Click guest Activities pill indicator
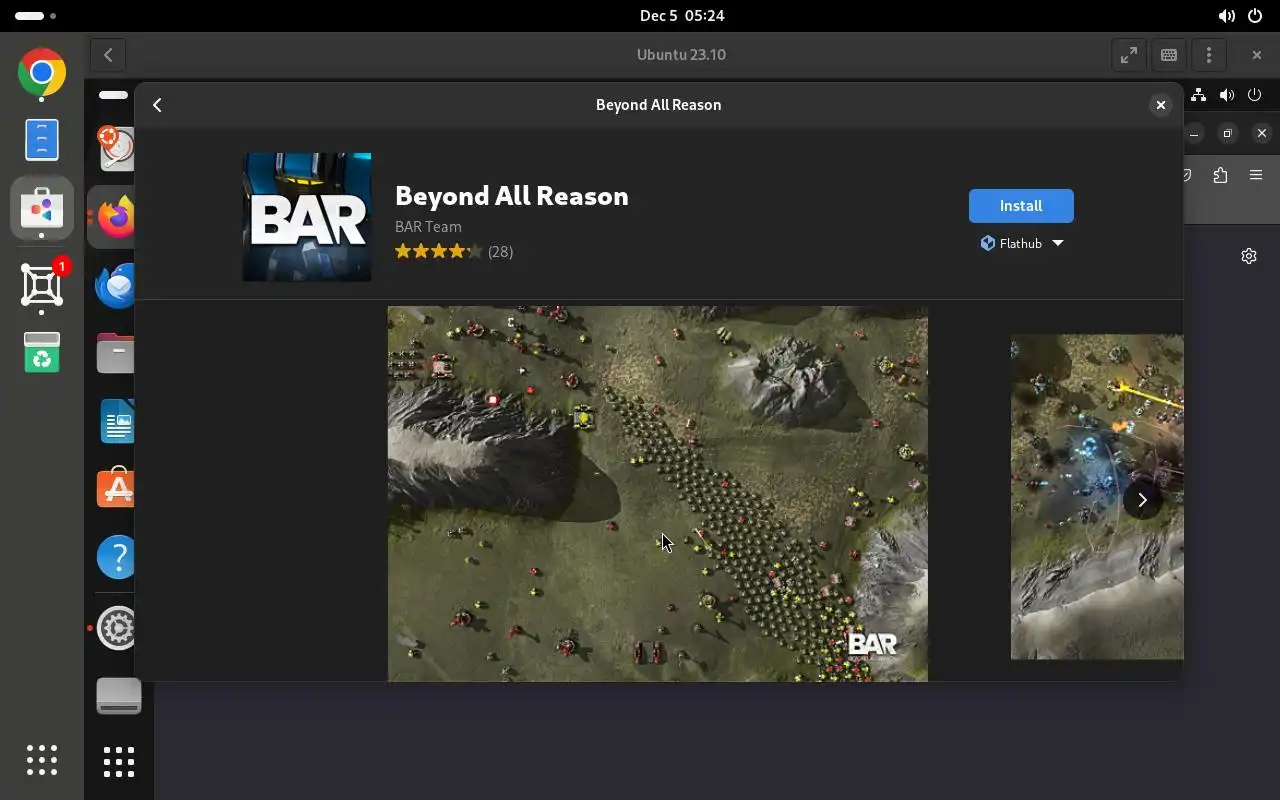This screenshot has width=1280, height=800. tap(113, 95)
